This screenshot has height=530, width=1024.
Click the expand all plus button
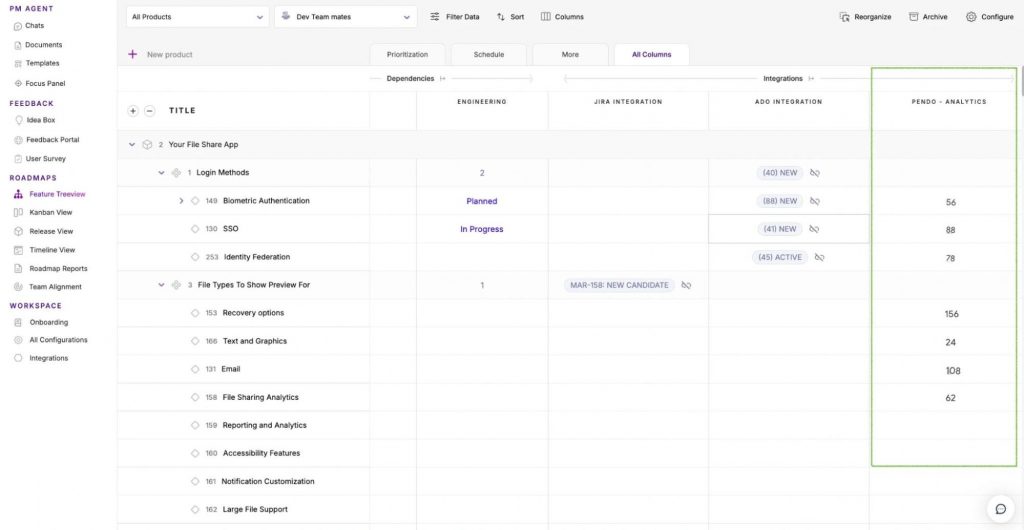133,111
